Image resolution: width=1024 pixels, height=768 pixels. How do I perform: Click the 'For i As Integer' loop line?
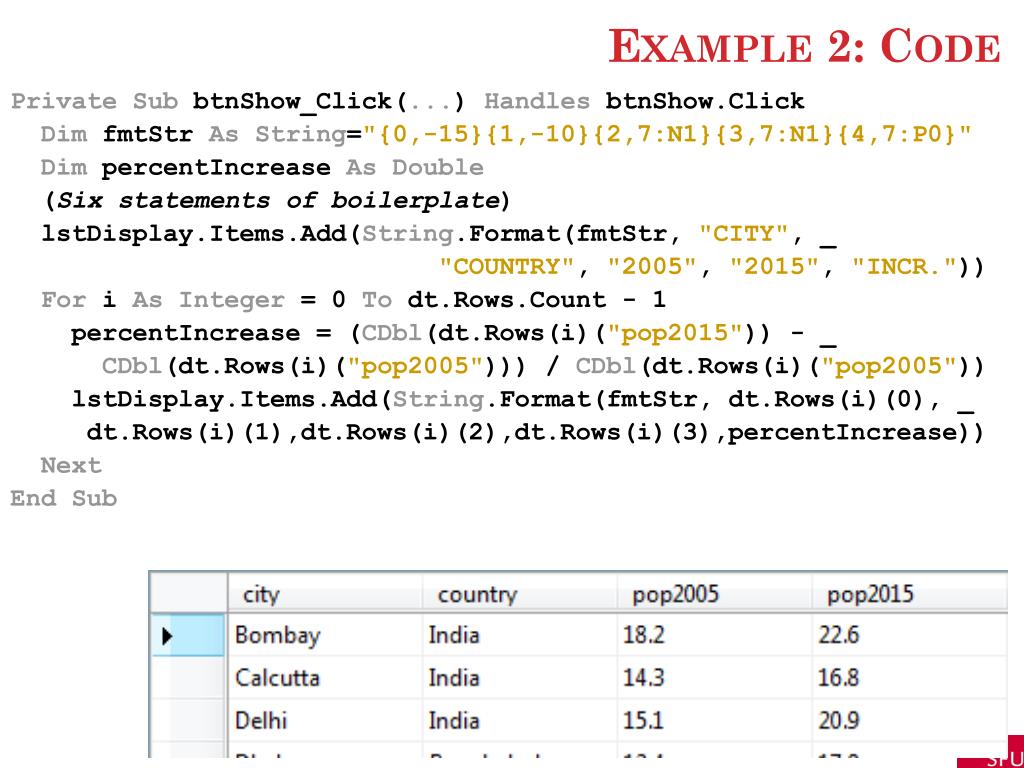click(353, 300)
